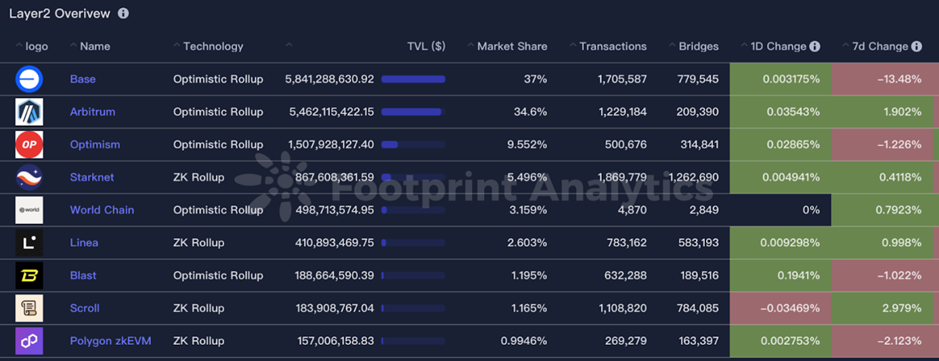The height and width of the screenshot is (361, 939).
Task: Click the Base TVL progress bar
Action: [x=413, y=79]
